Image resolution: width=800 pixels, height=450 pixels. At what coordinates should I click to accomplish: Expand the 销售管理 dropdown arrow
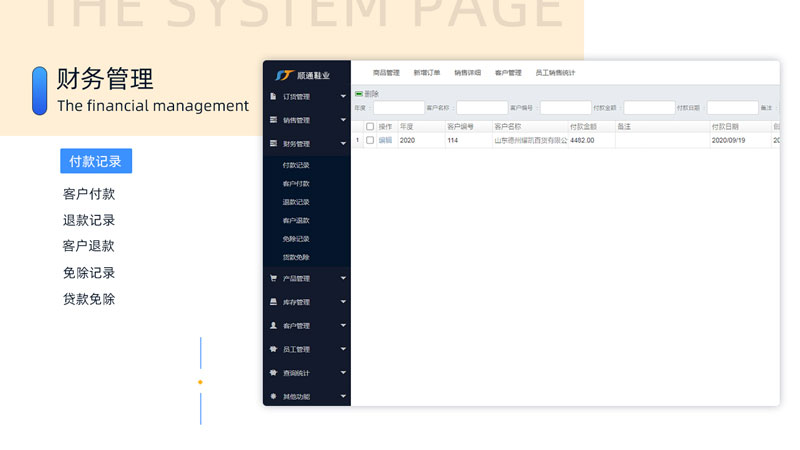click(343, 120)
